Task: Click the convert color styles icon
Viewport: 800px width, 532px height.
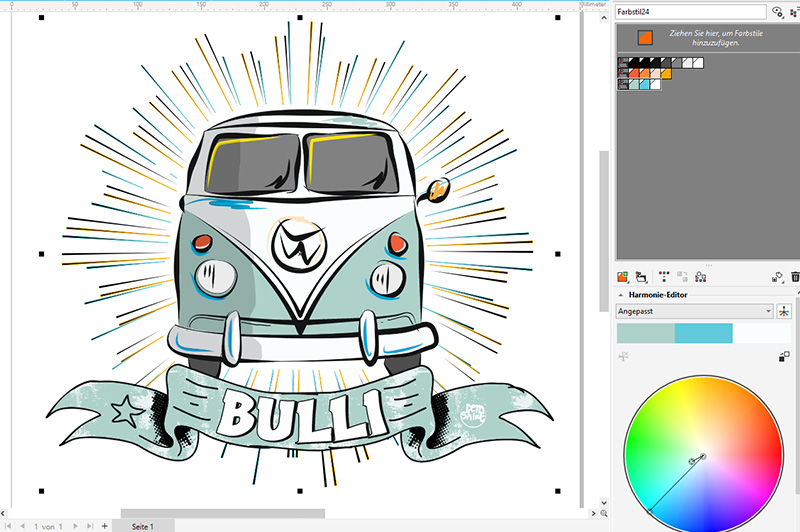Action: point(701,277)
